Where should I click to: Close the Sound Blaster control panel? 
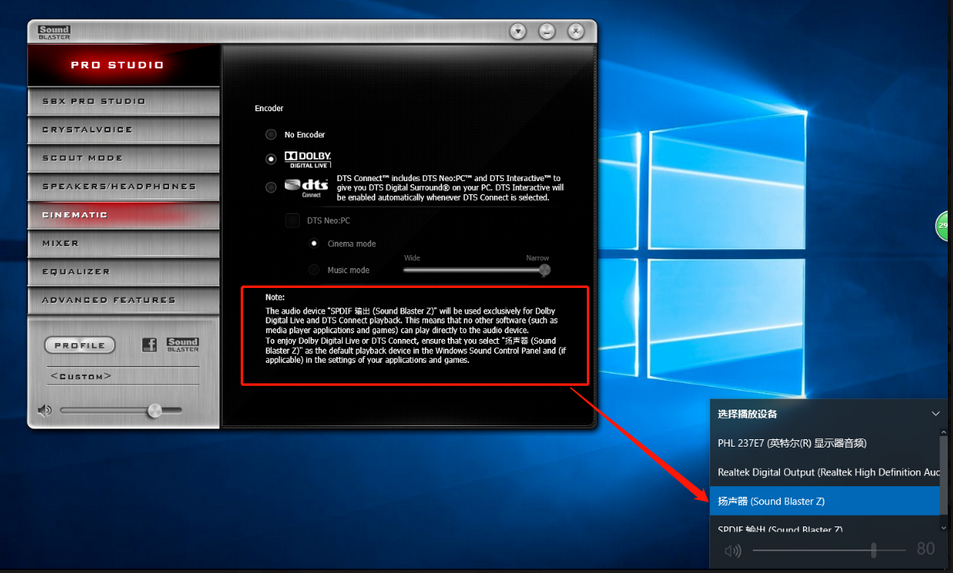(576, 31)
